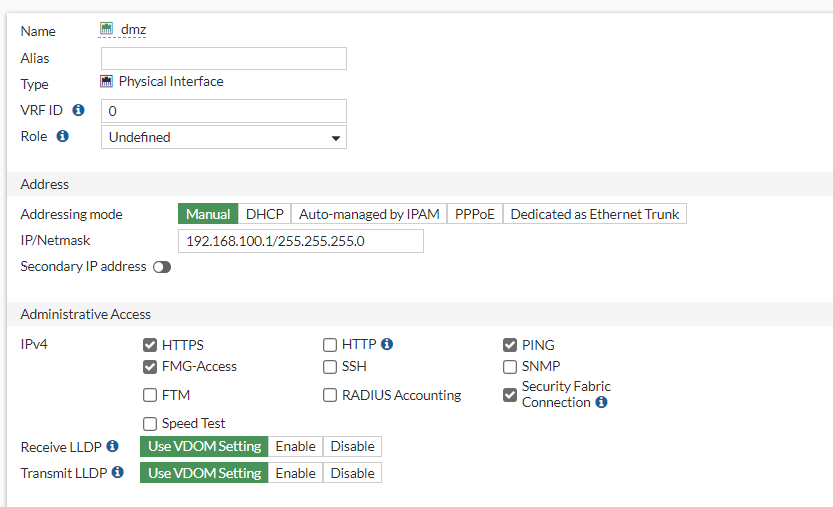Image resolution: width=833 pixels, height=507 pixels.
Task: Select Auto-managed by IPAM addressing mode
Action: coord(369,214)
